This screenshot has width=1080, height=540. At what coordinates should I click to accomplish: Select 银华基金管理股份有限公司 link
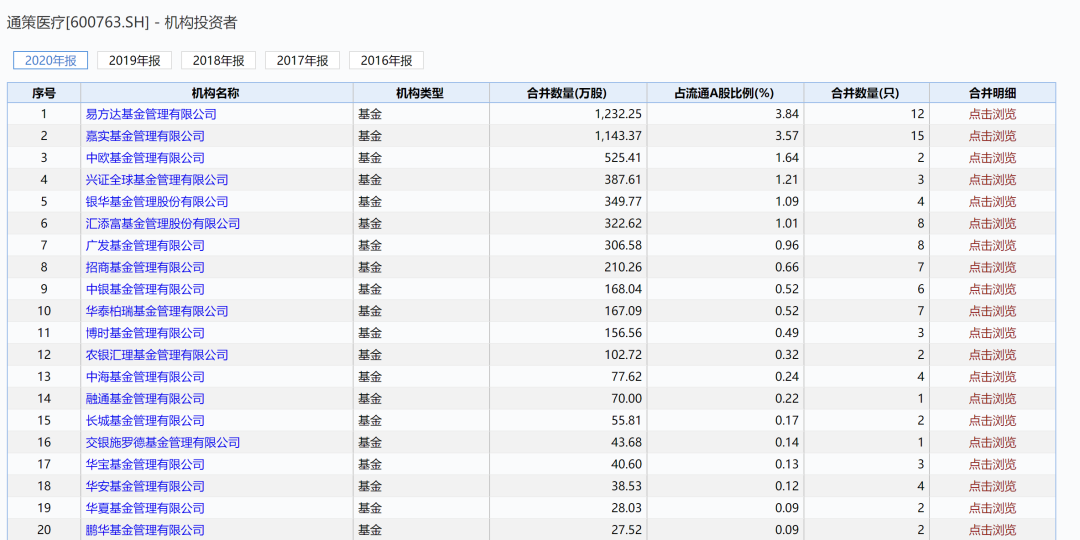pyautogui.click(x=157, y=202)
